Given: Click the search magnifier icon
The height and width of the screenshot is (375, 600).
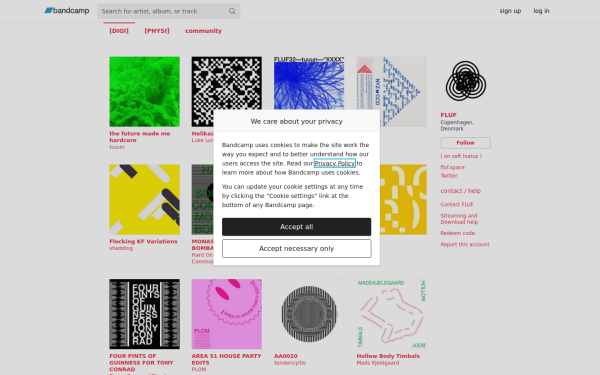Looking at the screenshot, I should (232, 11).
